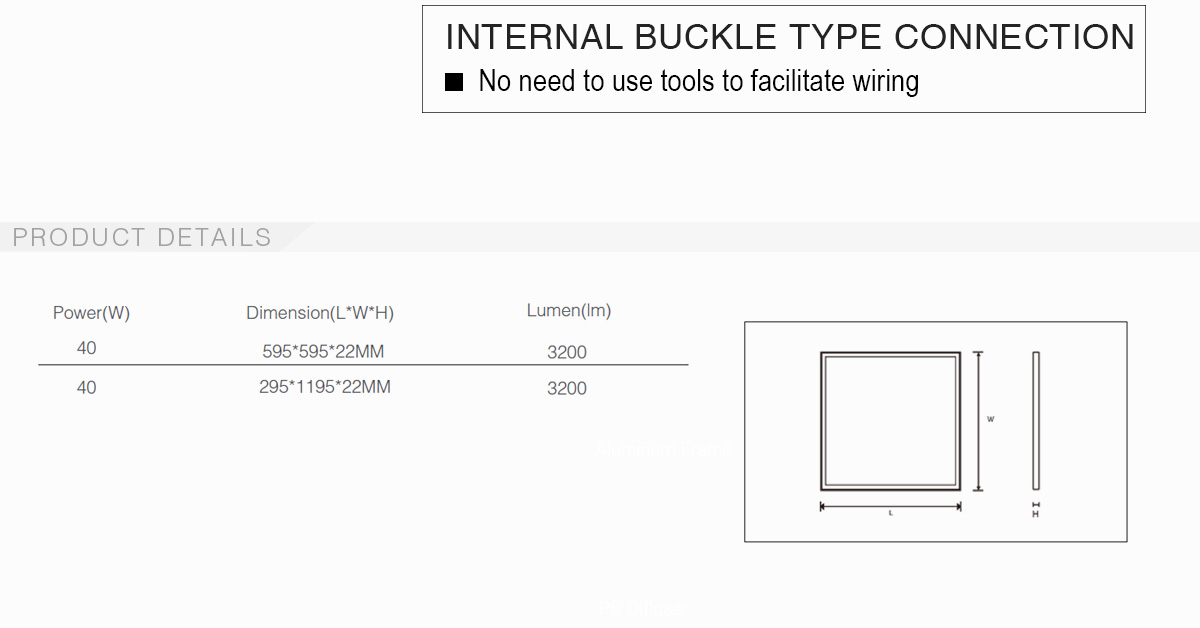This screenshot has height=628, width=1200.
Task: Click the 40 power value in first row
Action: [87, 349]
